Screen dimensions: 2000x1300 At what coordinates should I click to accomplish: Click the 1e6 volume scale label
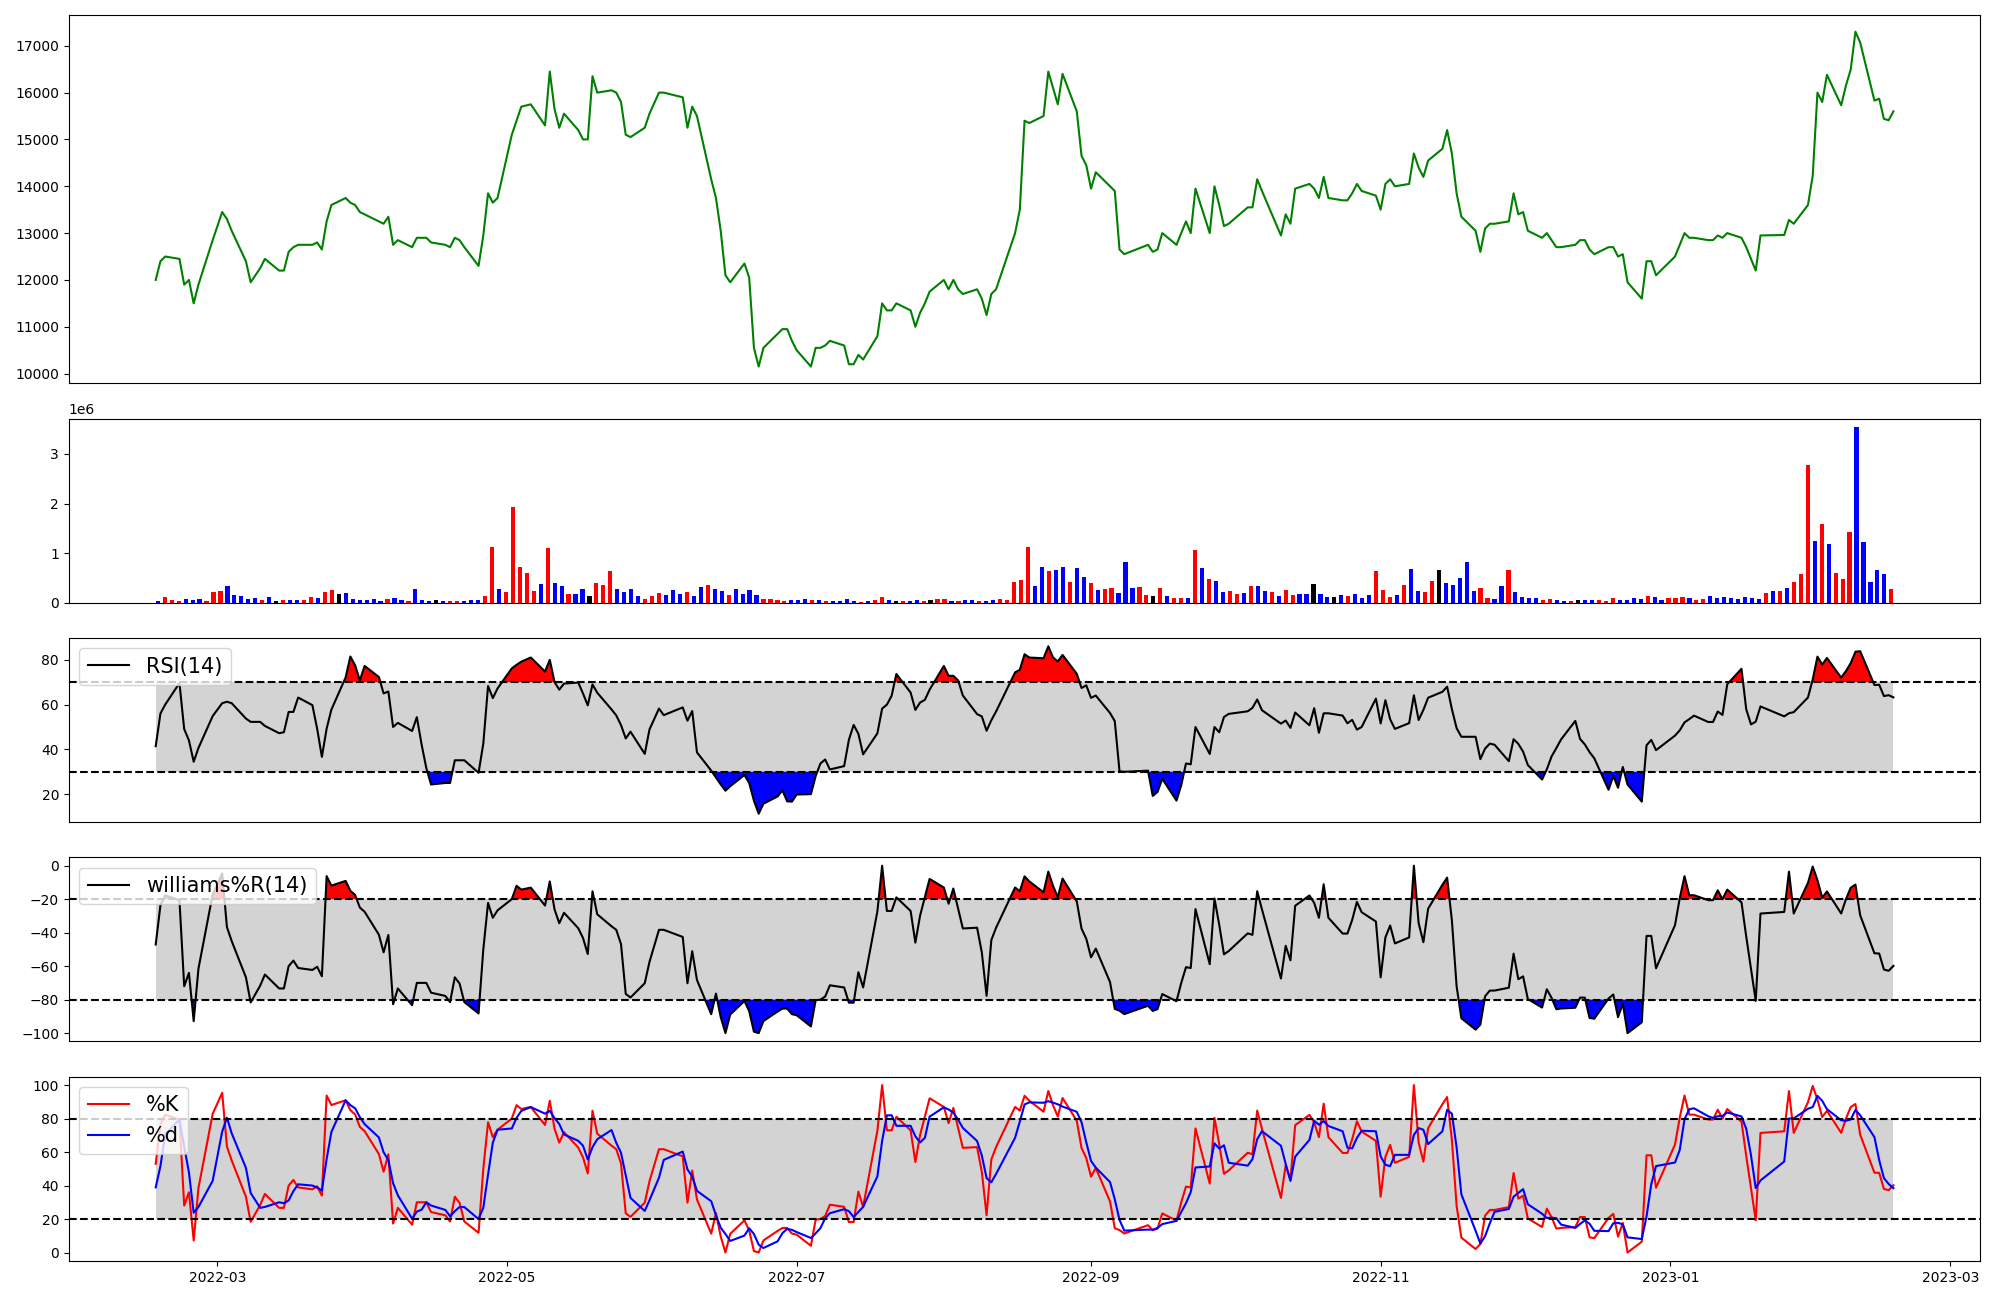pyautogui.click(x=81, y=410)
